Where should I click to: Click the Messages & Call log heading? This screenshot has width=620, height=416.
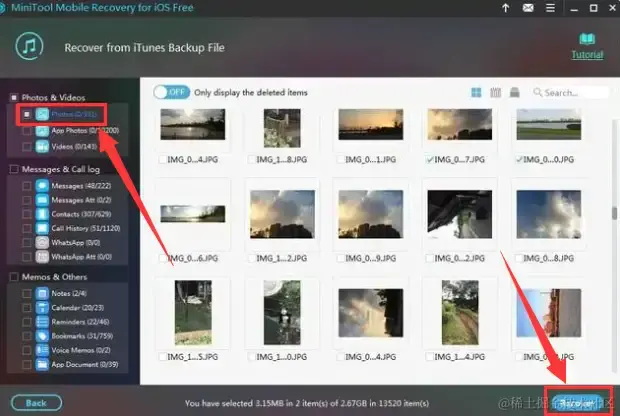coord(60,169)
